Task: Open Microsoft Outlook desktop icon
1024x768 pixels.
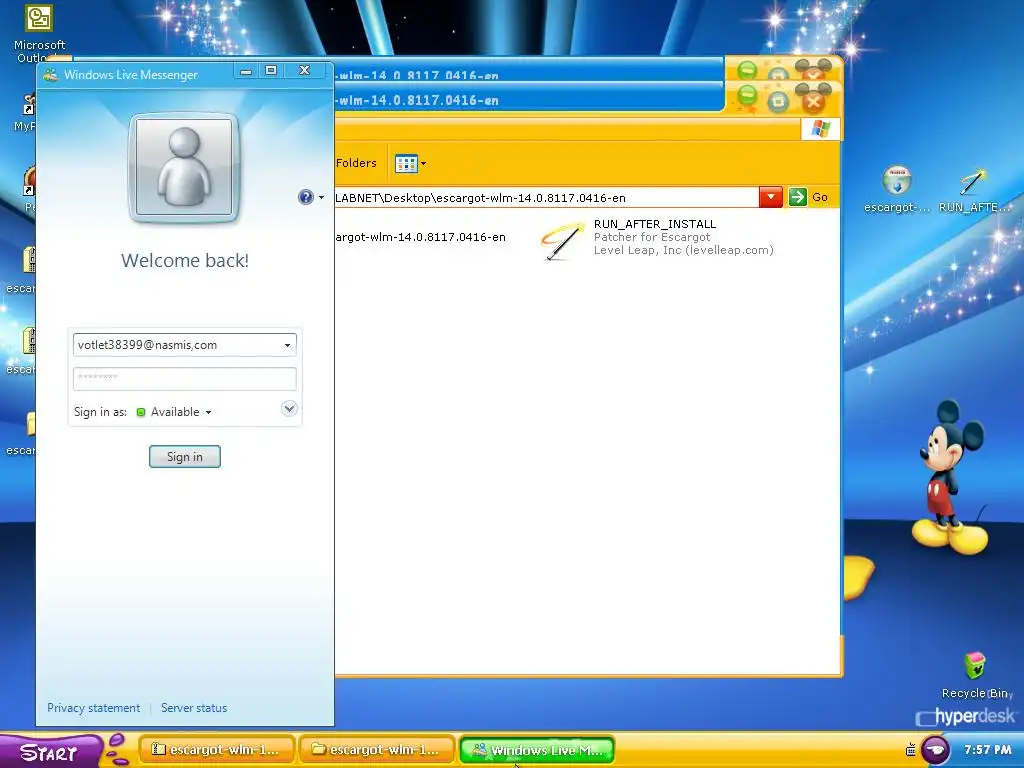Action: click(39, 33)
